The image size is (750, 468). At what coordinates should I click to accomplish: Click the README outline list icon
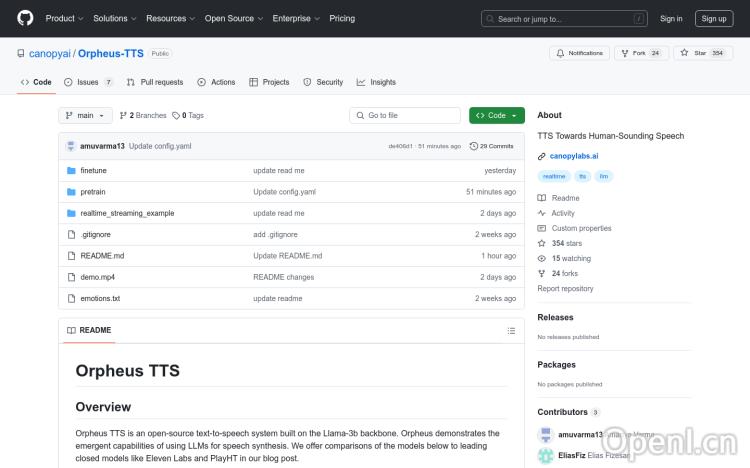click(x=512, y=330)
